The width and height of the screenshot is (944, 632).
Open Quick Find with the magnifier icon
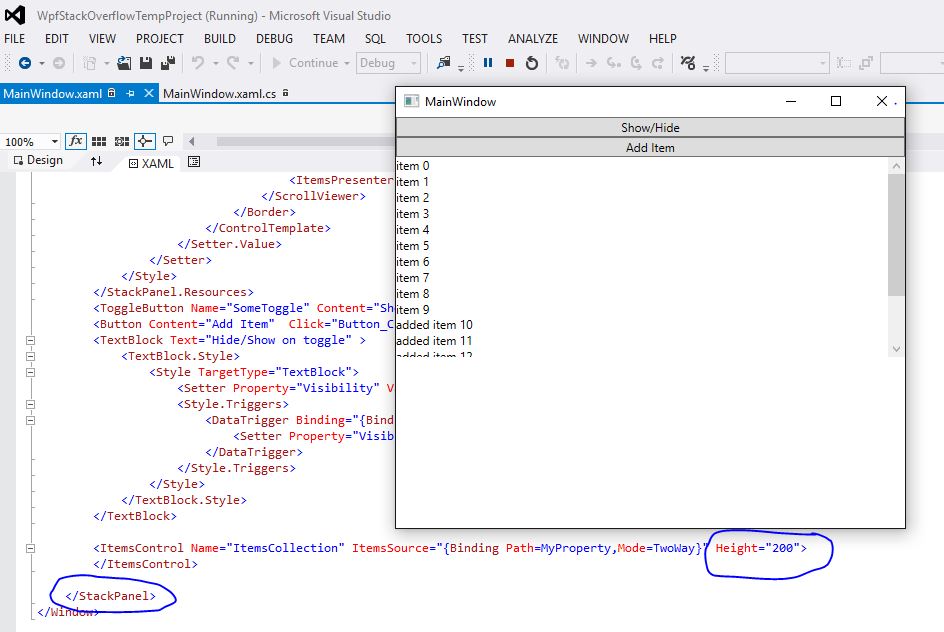pyautogui.click(x=444, y=62)
